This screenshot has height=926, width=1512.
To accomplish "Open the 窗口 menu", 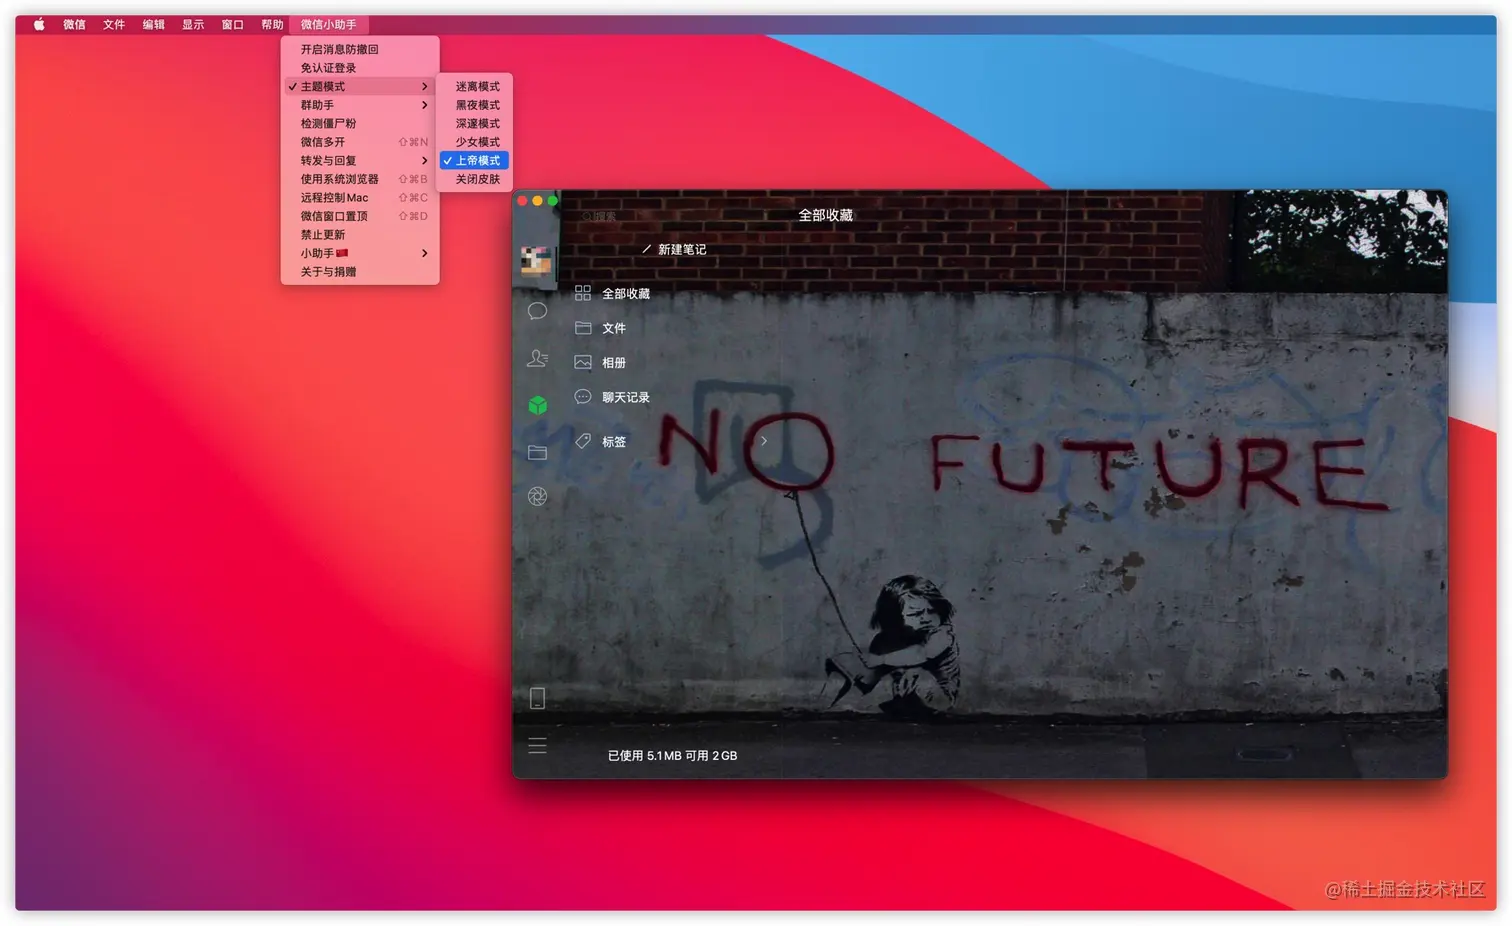I will [x=233, y=24].
